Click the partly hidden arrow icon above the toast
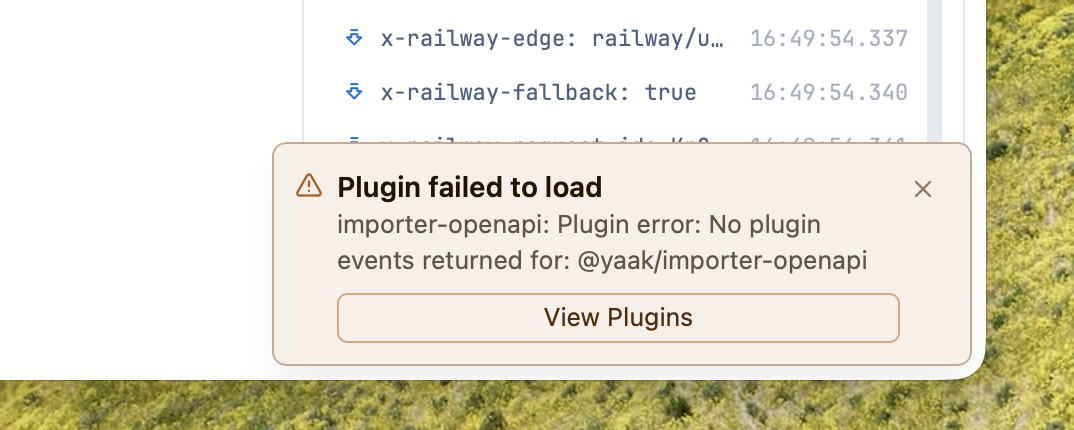 pyautogui.click(x=353, y=139)
